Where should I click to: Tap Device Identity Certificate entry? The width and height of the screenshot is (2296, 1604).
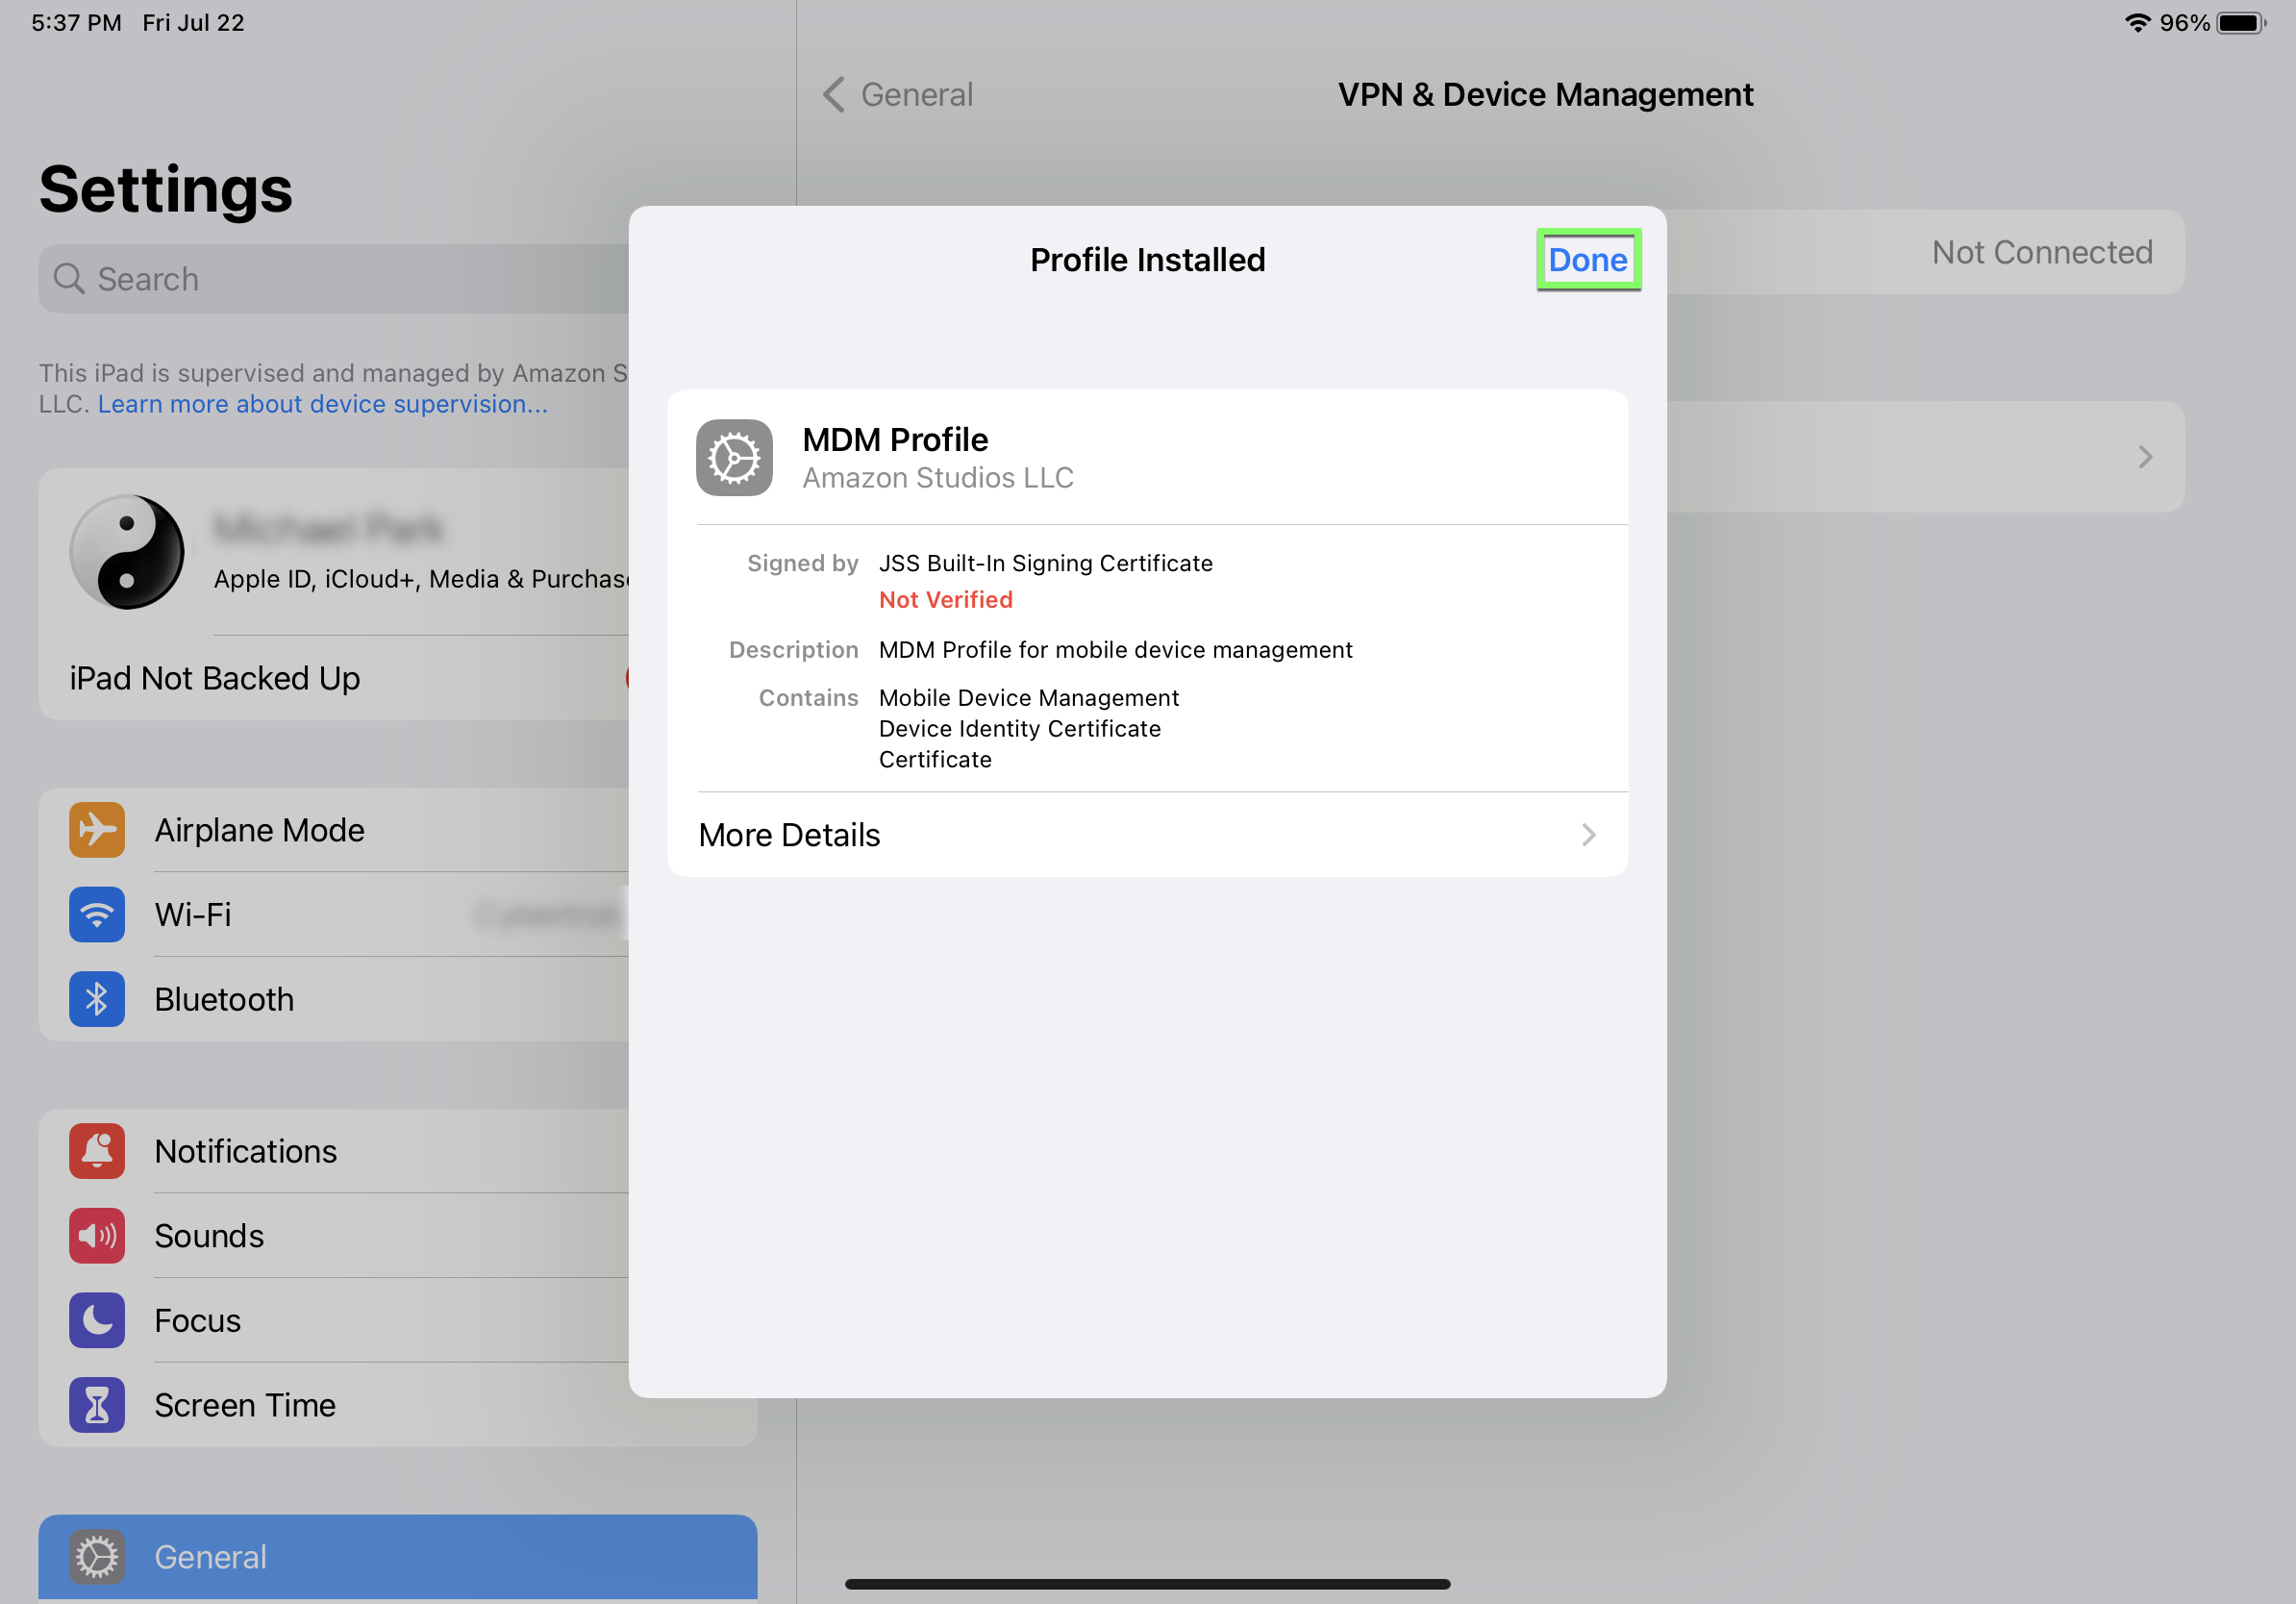(1019, 729)
